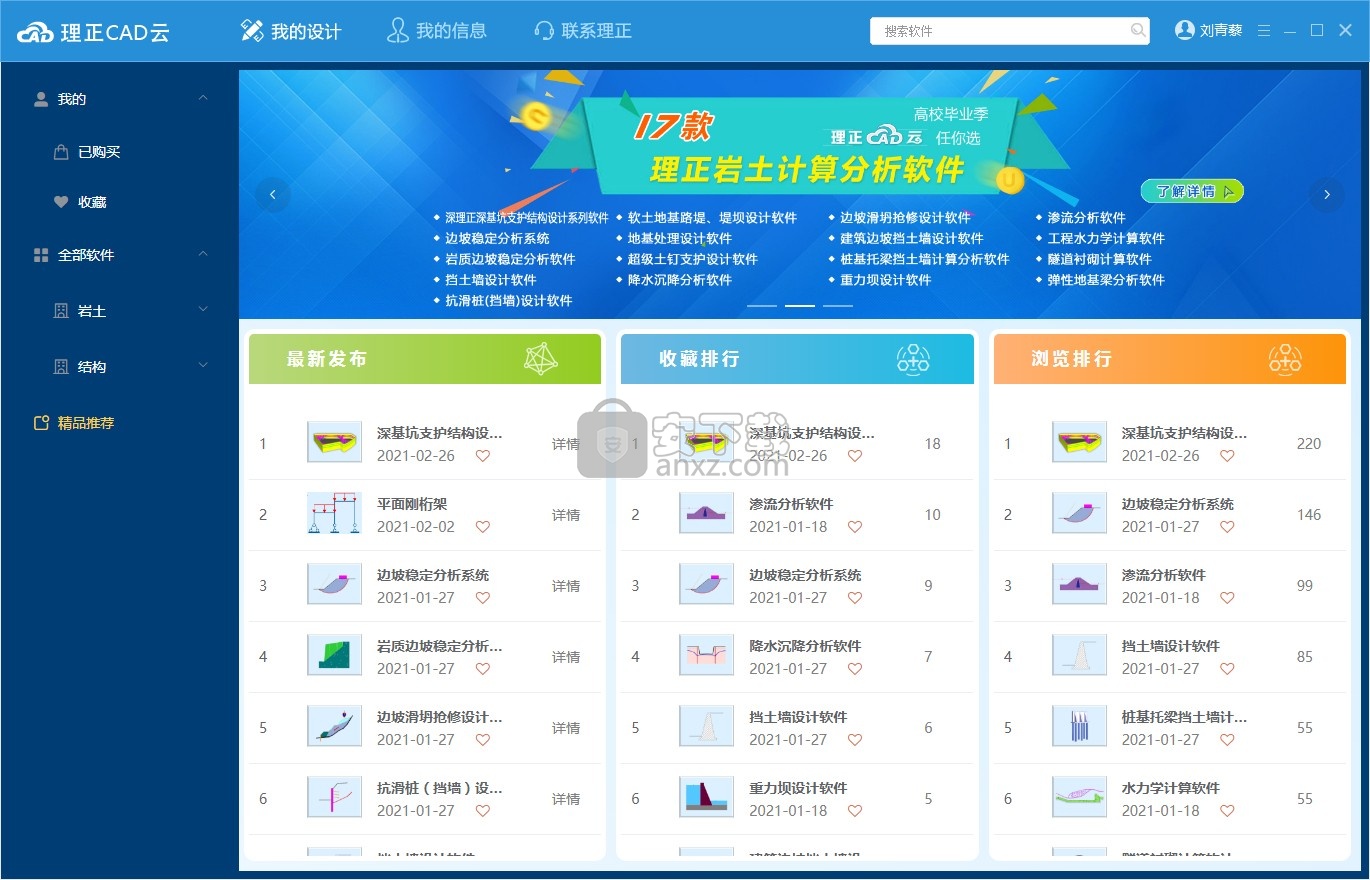Select the 浏览排行 panel header
The image size is (1370, 880).
1170,359
